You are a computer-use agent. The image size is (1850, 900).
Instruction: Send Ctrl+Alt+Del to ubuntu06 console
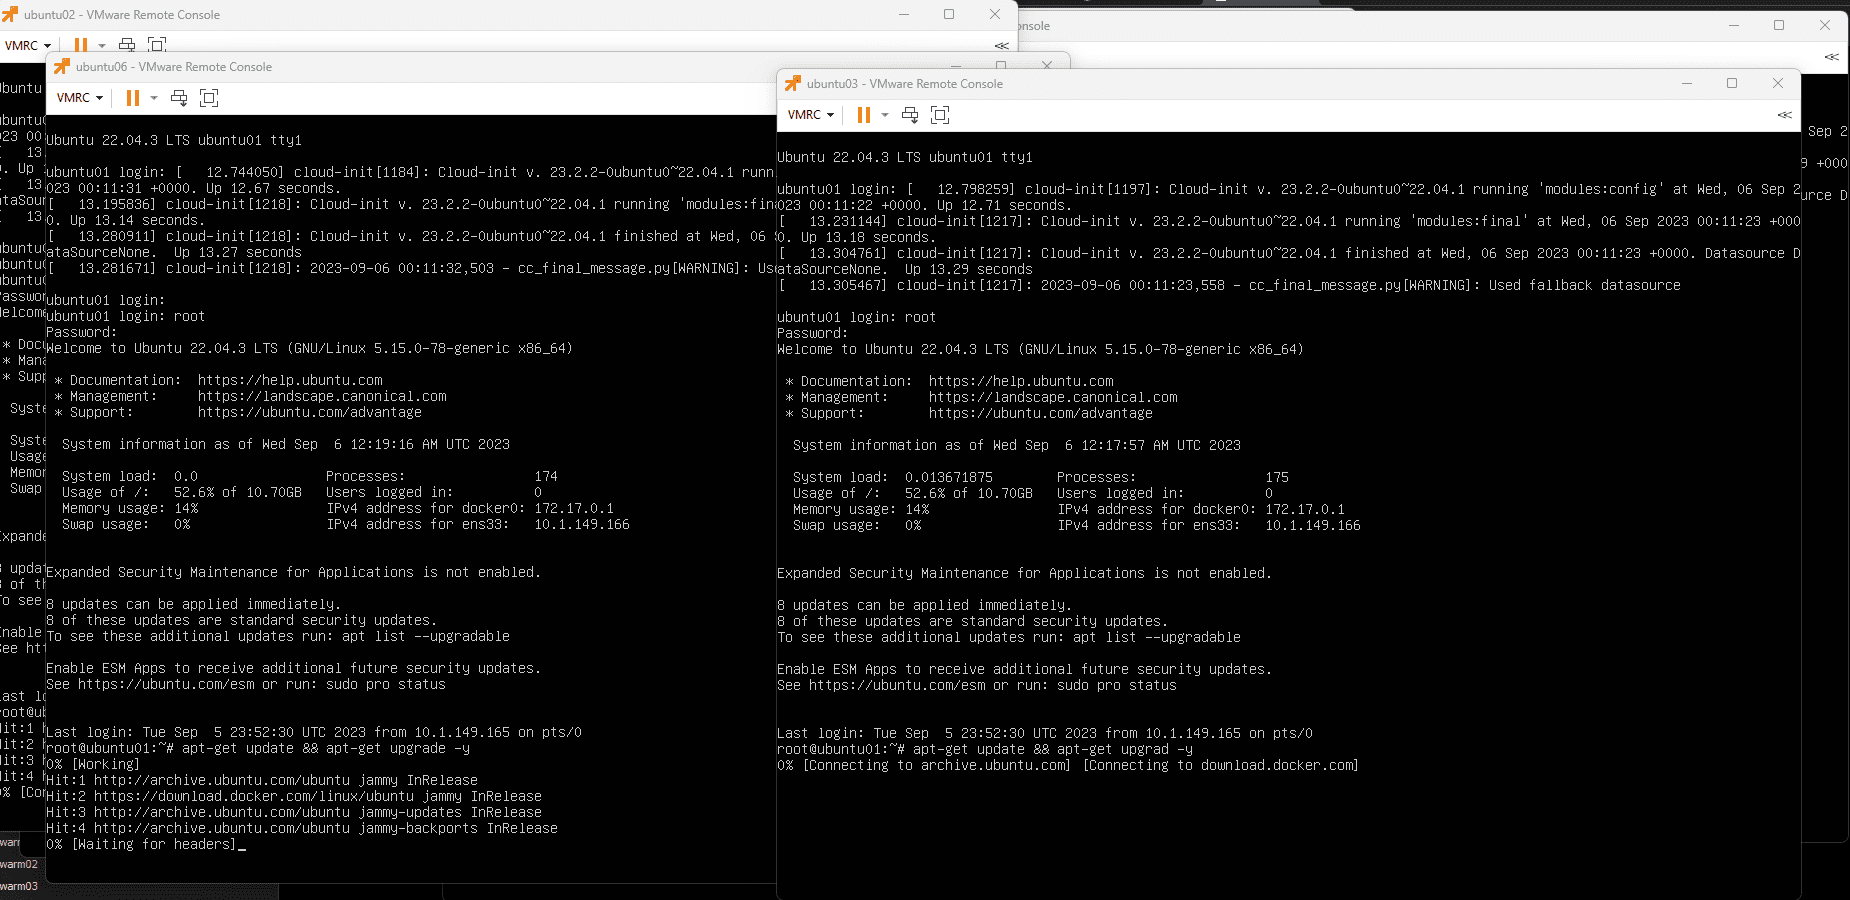click(179, 98)
